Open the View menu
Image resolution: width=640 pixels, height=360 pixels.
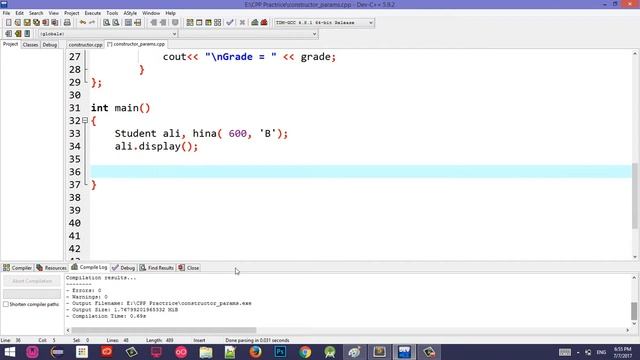coord(53,13)
